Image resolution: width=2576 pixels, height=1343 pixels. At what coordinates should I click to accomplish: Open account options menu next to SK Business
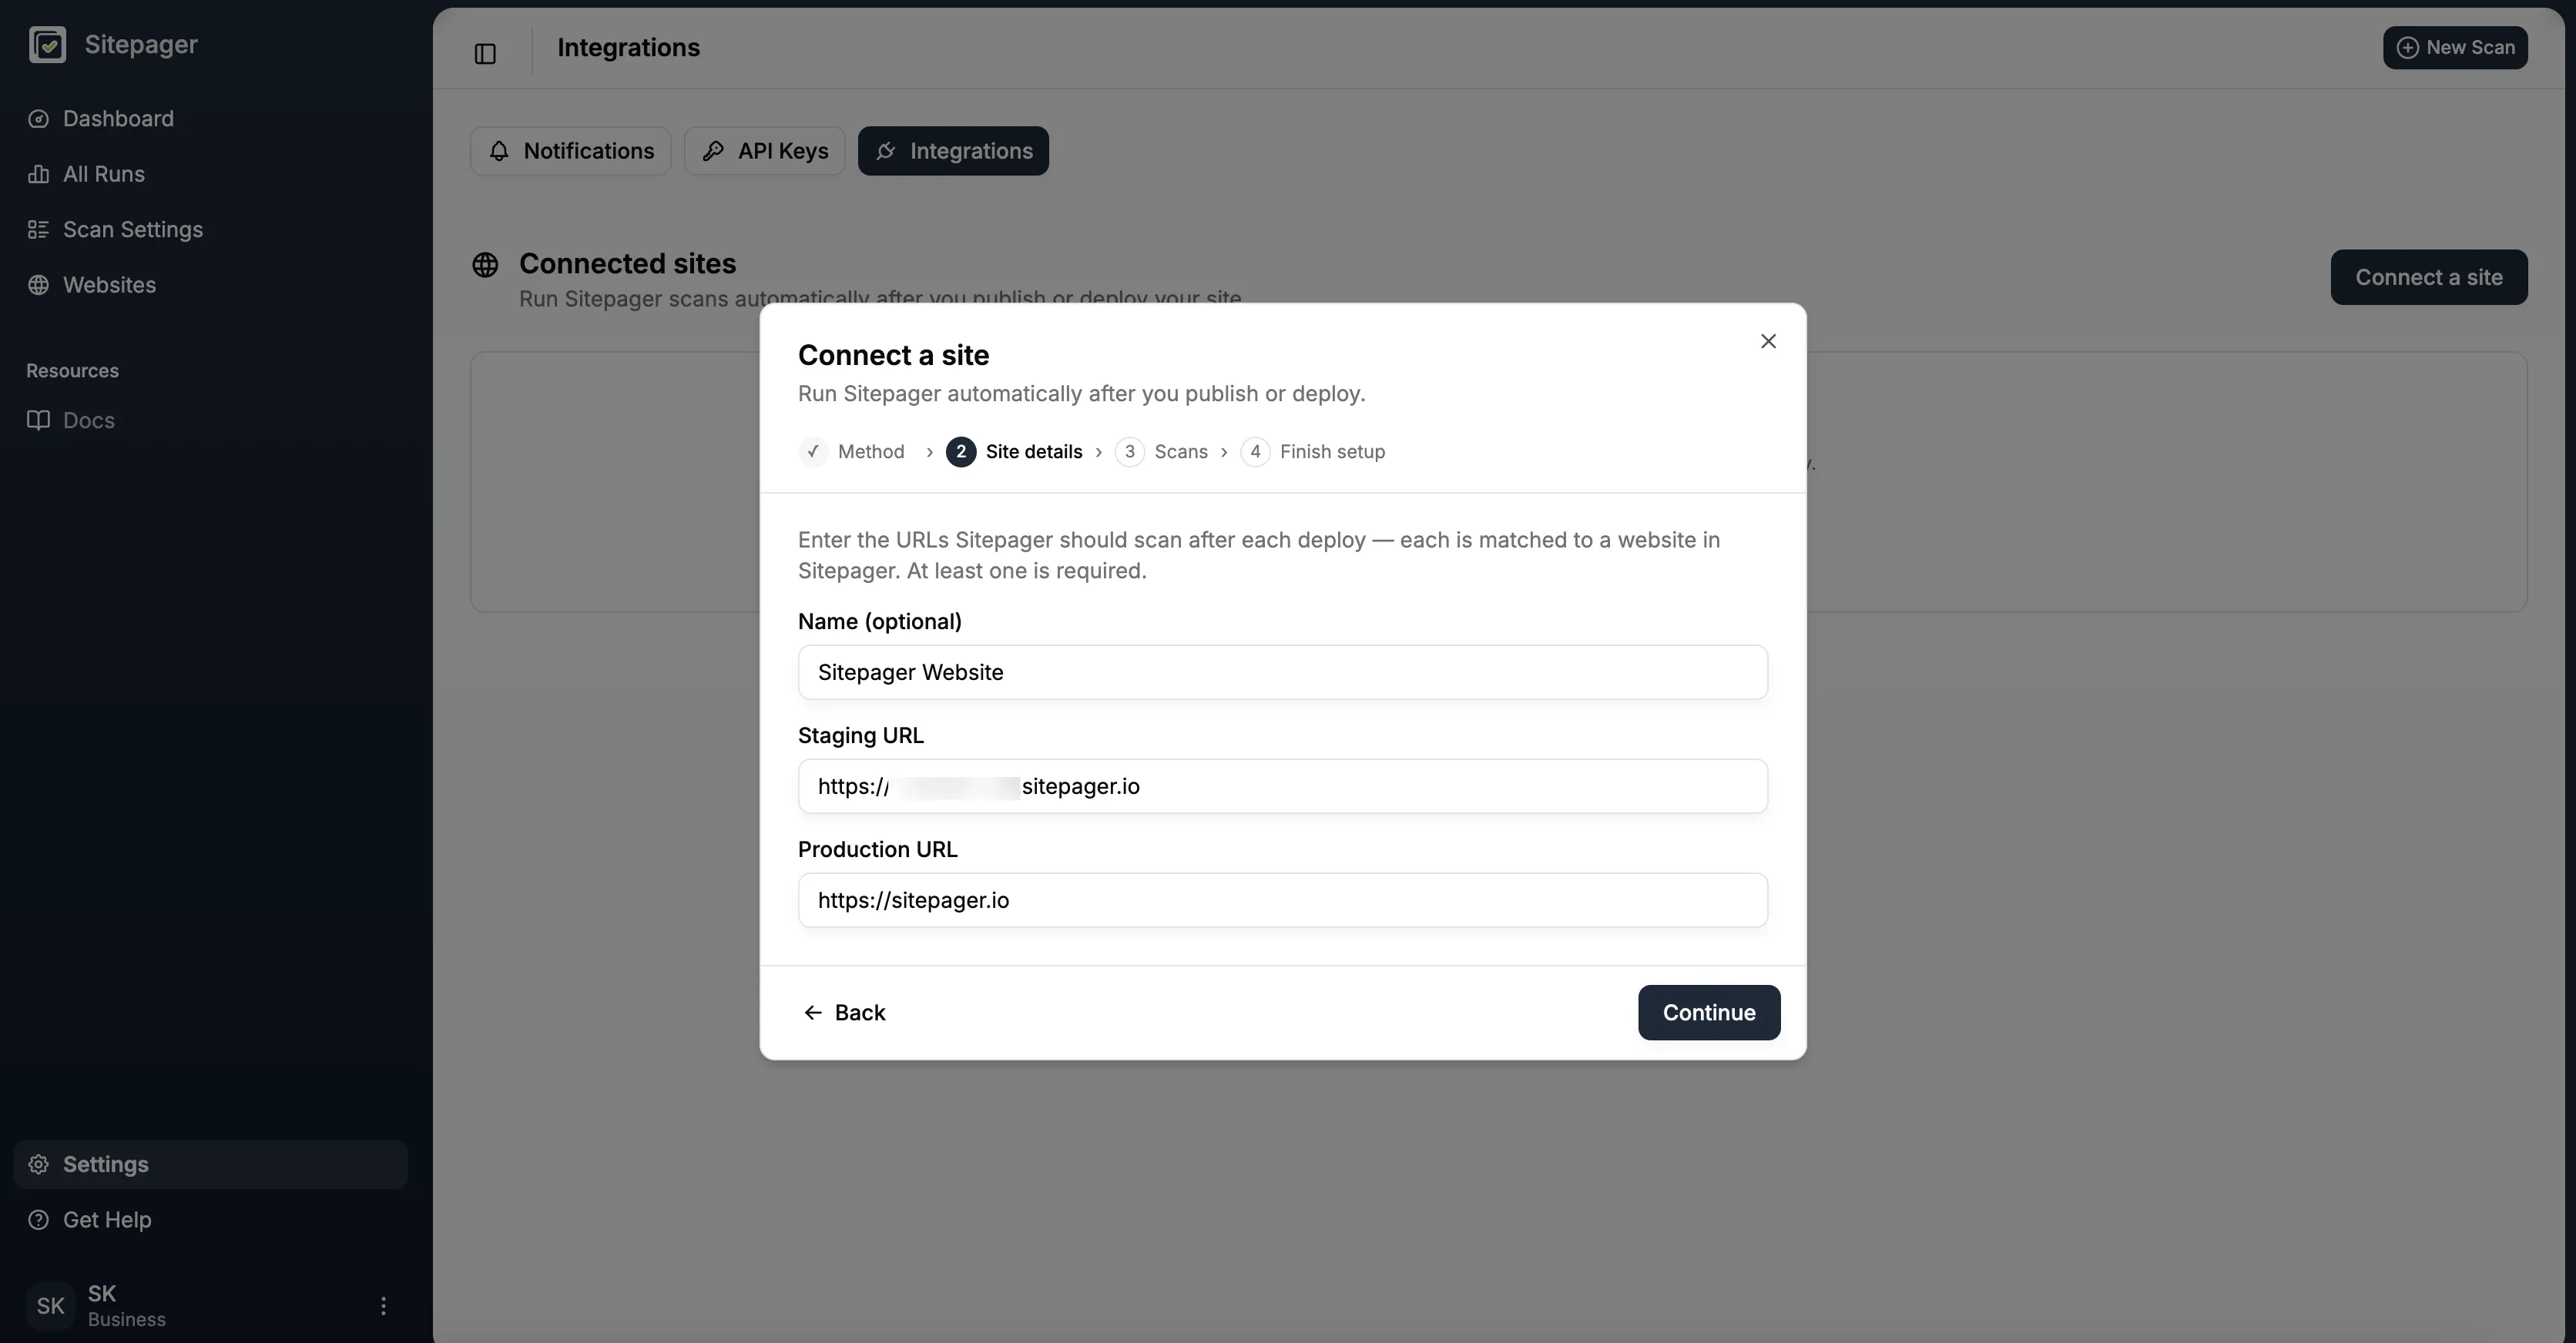click(383, 1306)
